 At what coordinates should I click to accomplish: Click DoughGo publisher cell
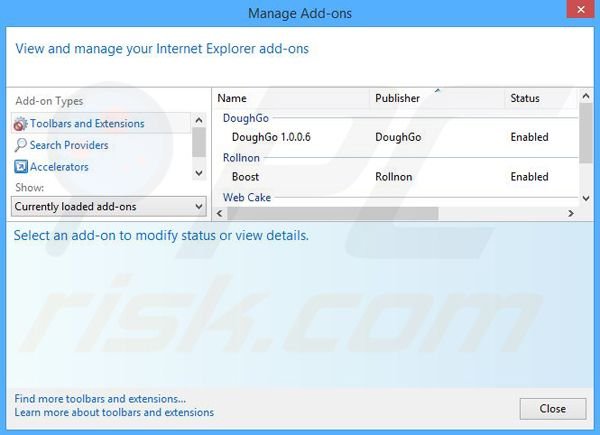tap(398, 137)
